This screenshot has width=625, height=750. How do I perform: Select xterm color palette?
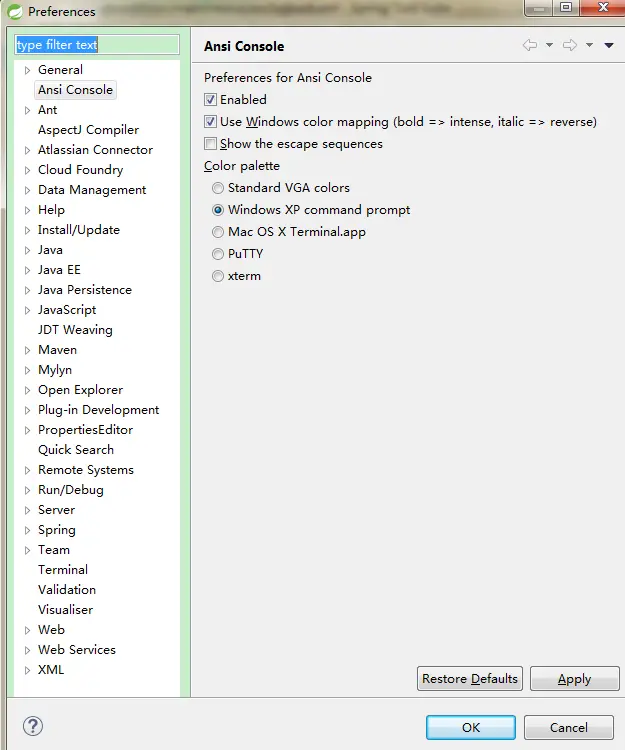pyautogui.click(x=218, y=276)
